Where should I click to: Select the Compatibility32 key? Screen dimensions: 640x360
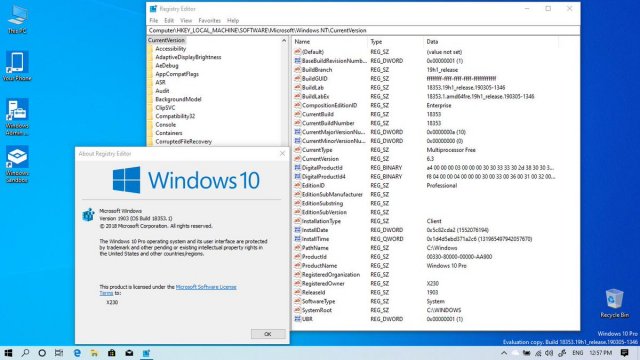[x=175, y=116]
